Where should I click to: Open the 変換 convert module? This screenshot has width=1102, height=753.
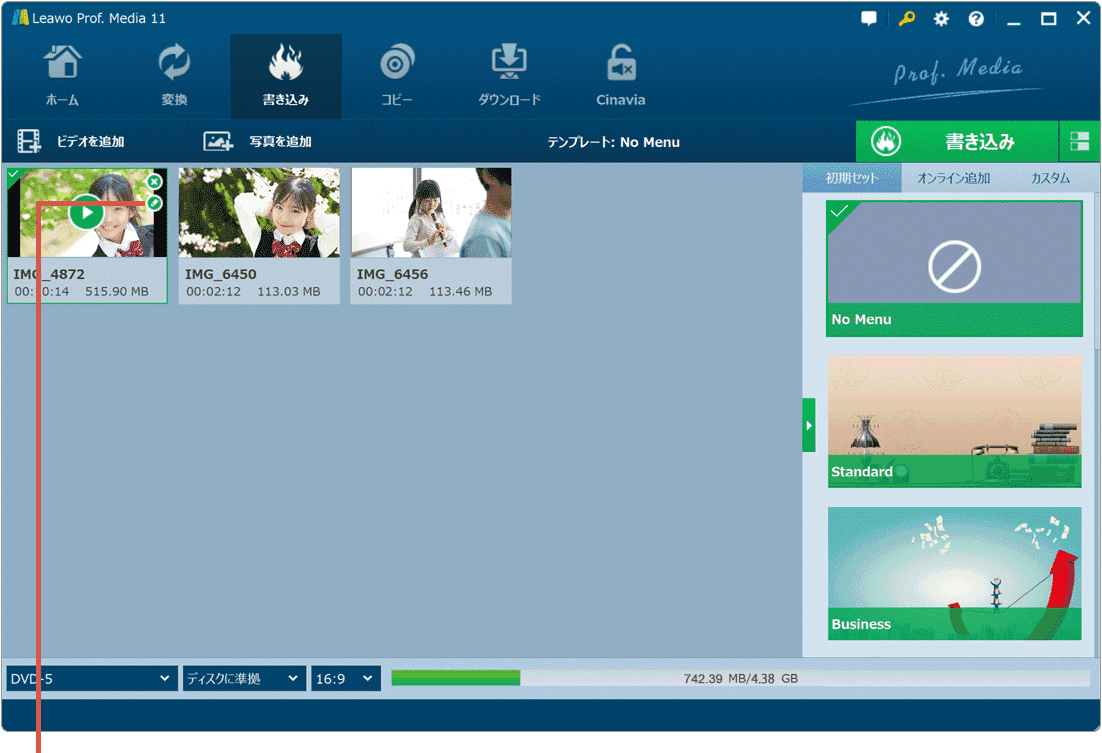coord(174,76)
